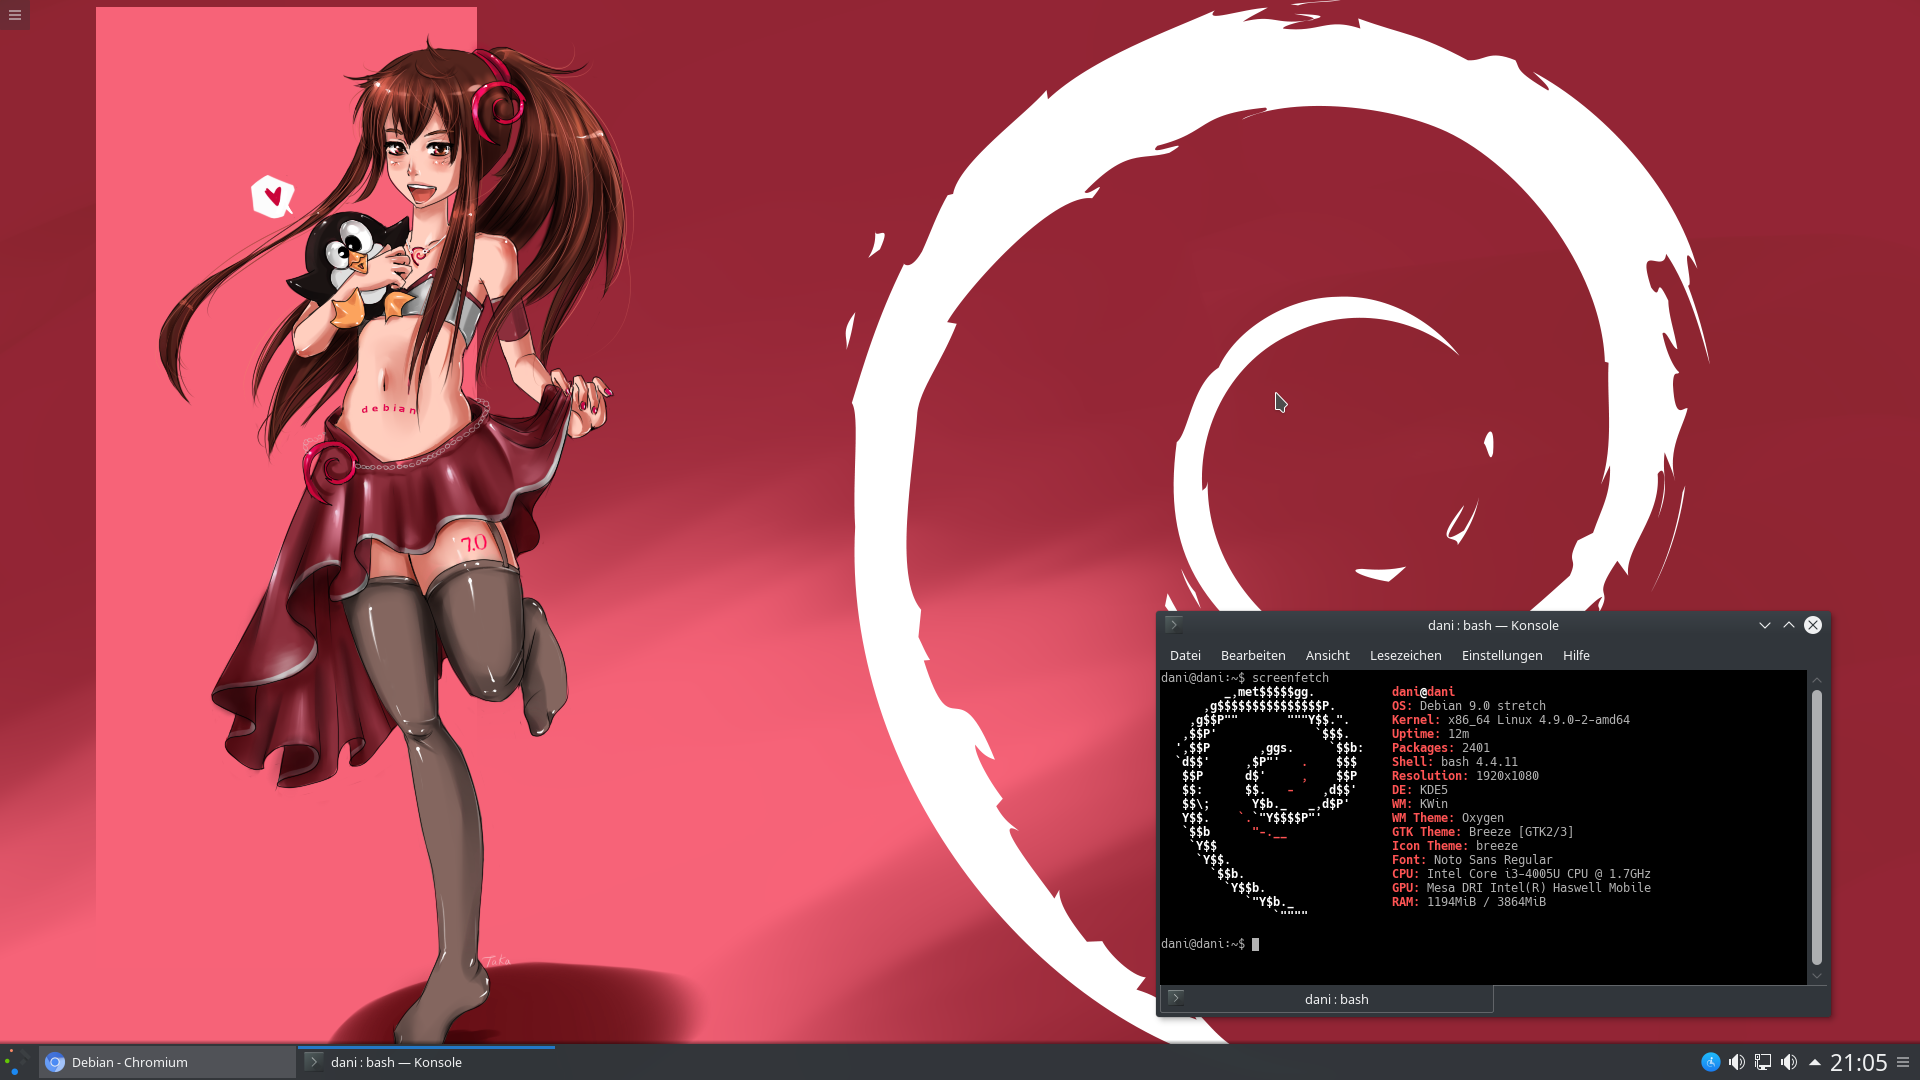Click terminal icon on dani : bash tab
This screenshot has height=1080, width=1920.
1176,998
